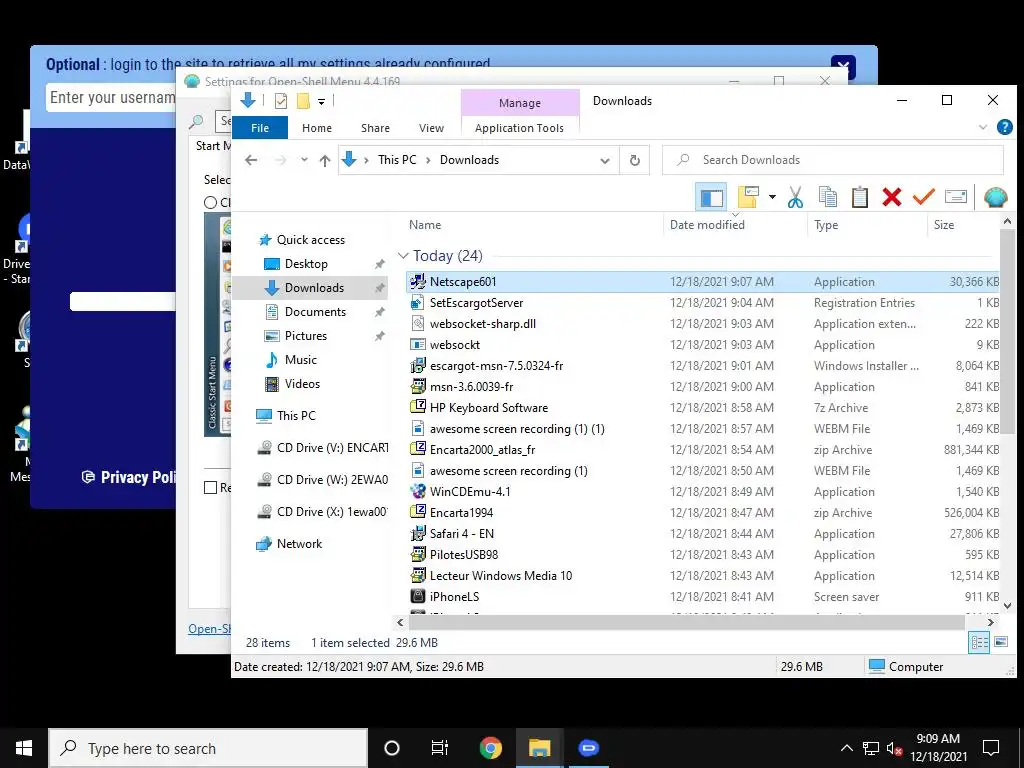This screenshot has height=768, width=1024.
Task: Click the Open-Shell link in settings window
Action: click(209, 628)
